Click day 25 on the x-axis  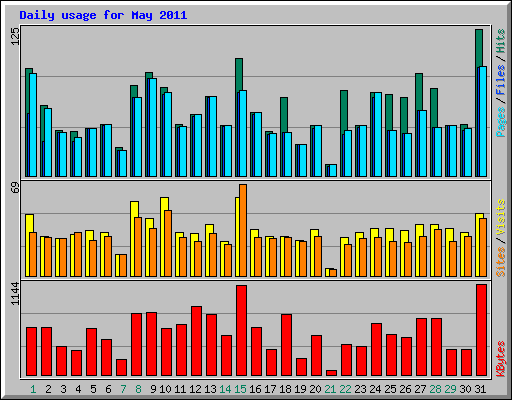(390, 389)
